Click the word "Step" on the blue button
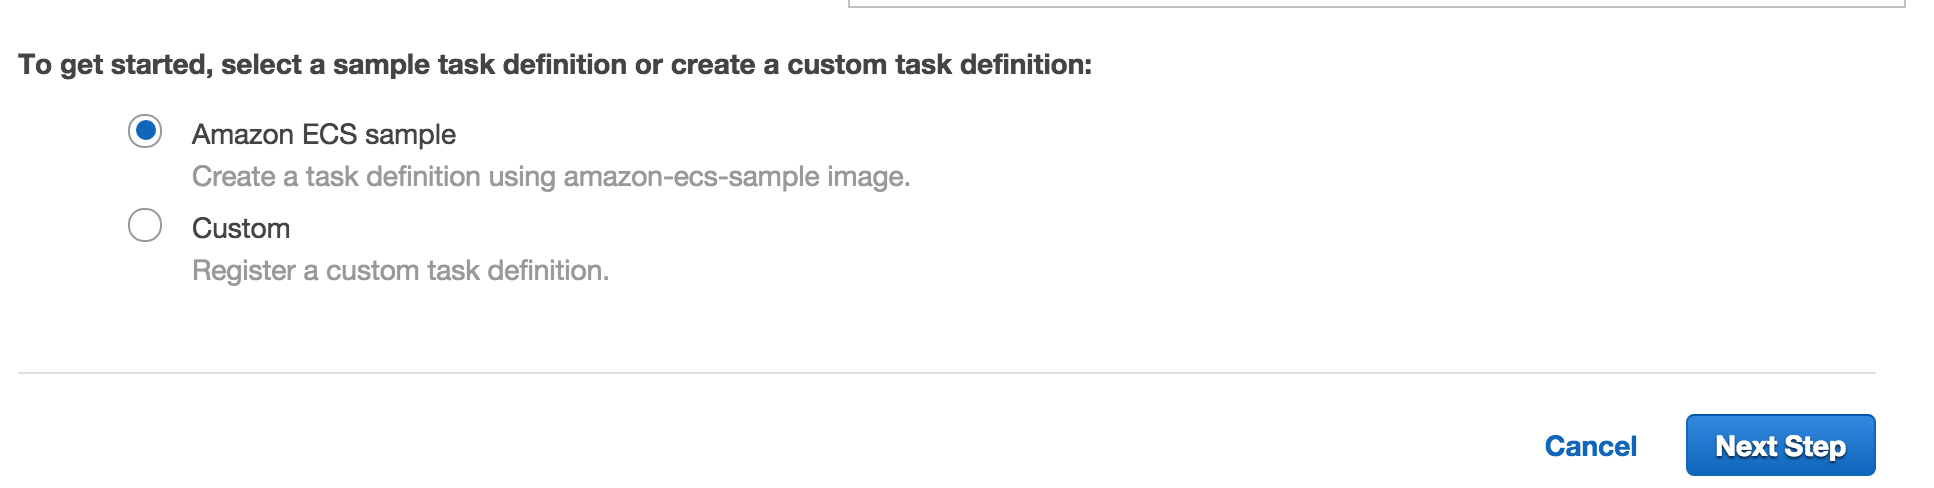Viewport: 1934px width, 488px height. click(x=1815, y=446)
